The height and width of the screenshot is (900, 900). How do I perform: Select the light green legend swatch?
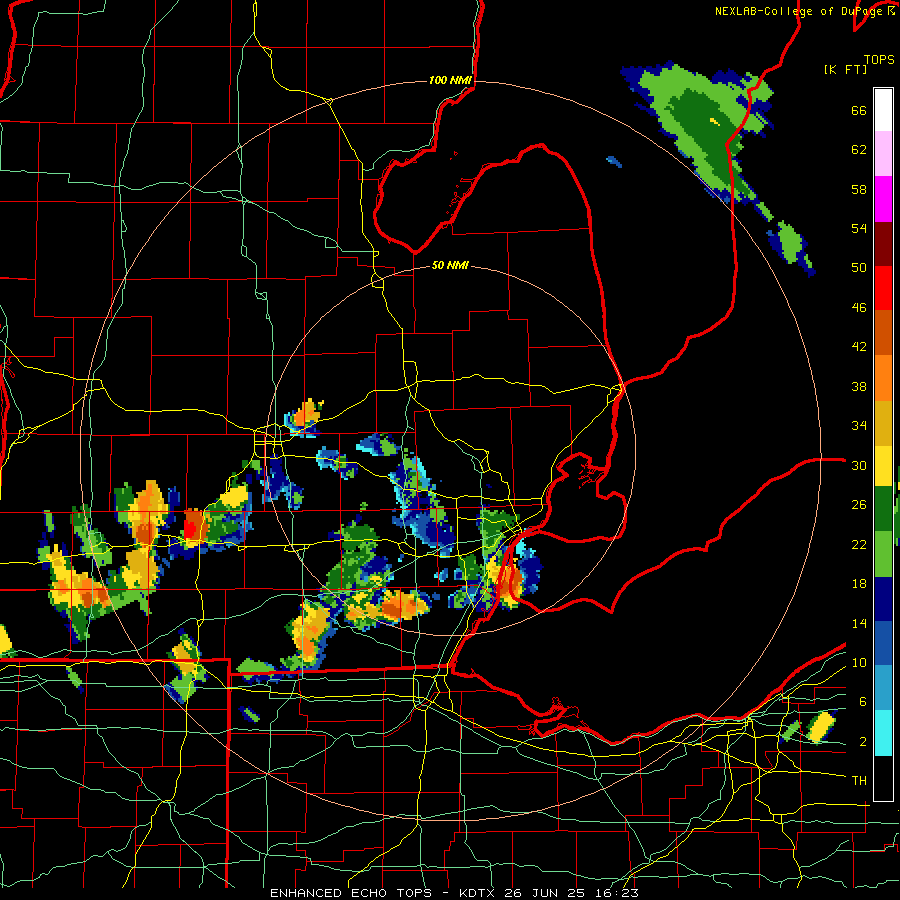tap(883, 554)
